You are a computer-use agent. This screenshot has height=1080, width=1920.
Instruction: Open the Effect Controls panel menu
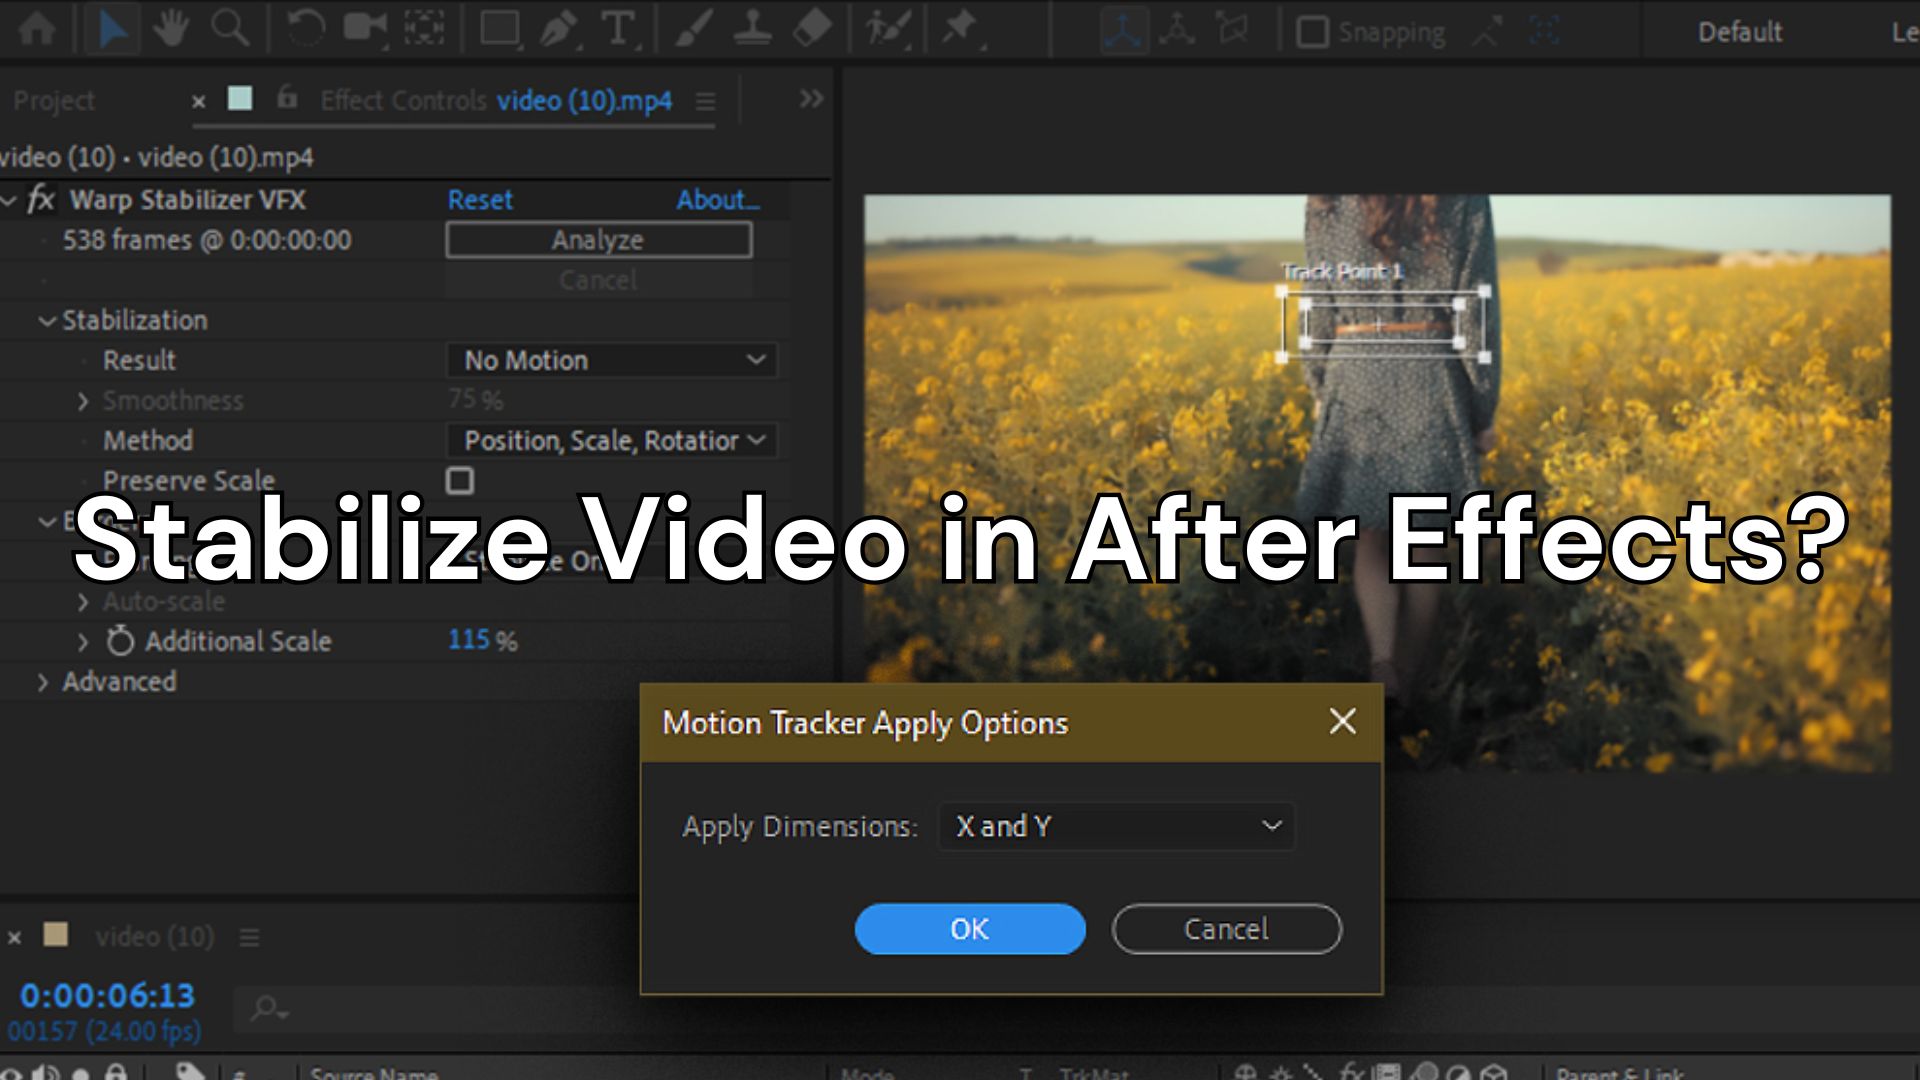pyautogui.click(x=706, y=102)
